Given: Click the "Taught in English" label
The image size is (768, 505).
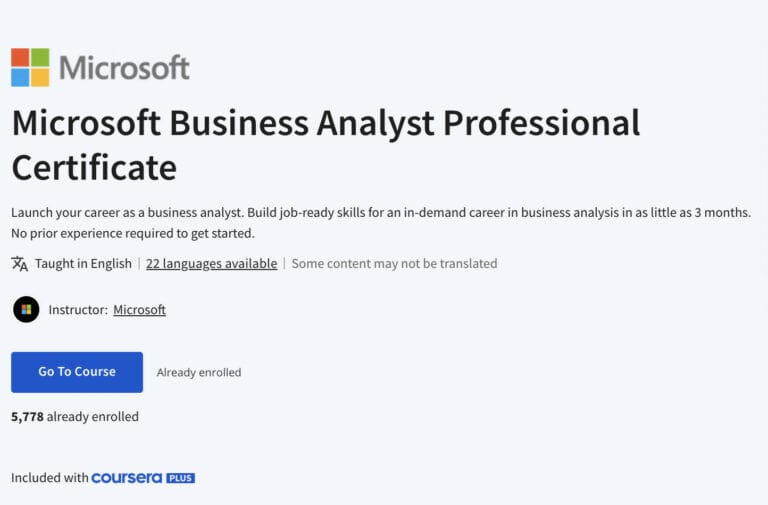Looking at the screenshot, I should pos(83,264).
